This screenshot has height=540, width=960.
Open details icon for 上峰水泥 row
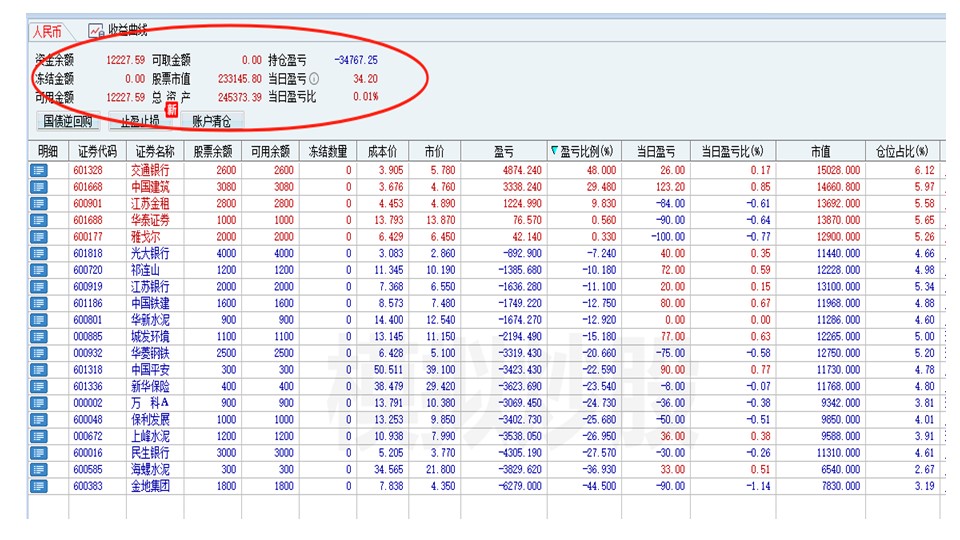coord(39,436)
